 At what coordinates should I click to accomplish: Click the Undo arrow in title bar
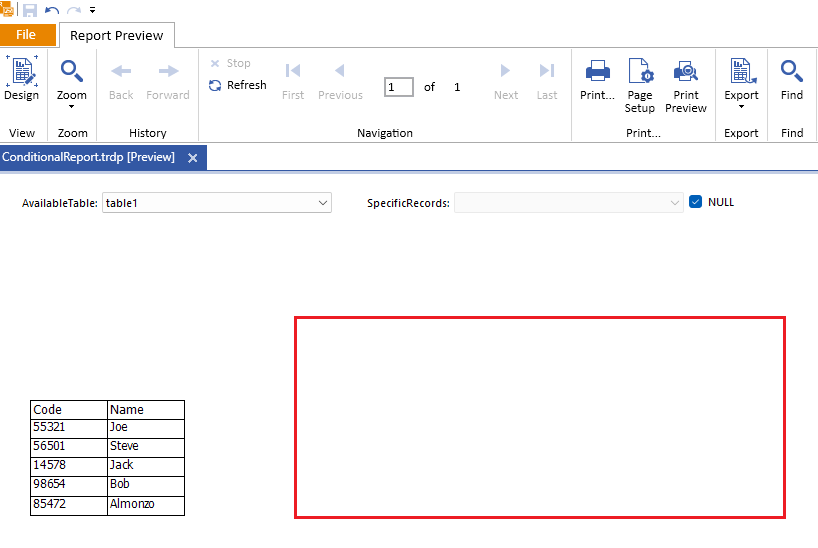(52, 10)
